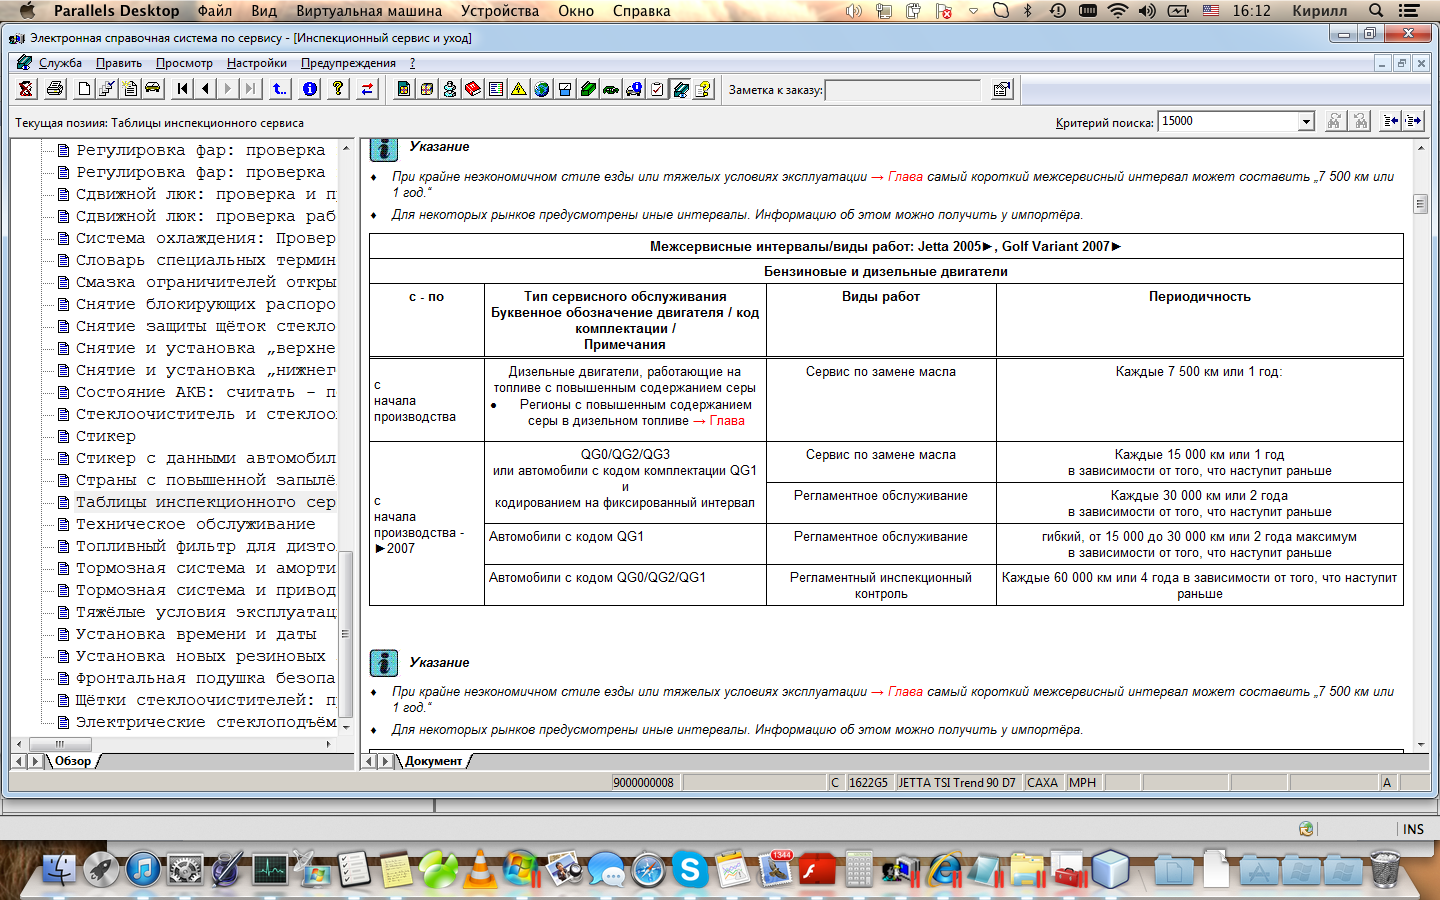Switch to the Документ tab
Image resolution: width=1440 pixels, height=900 pixels.
point(433,761)
